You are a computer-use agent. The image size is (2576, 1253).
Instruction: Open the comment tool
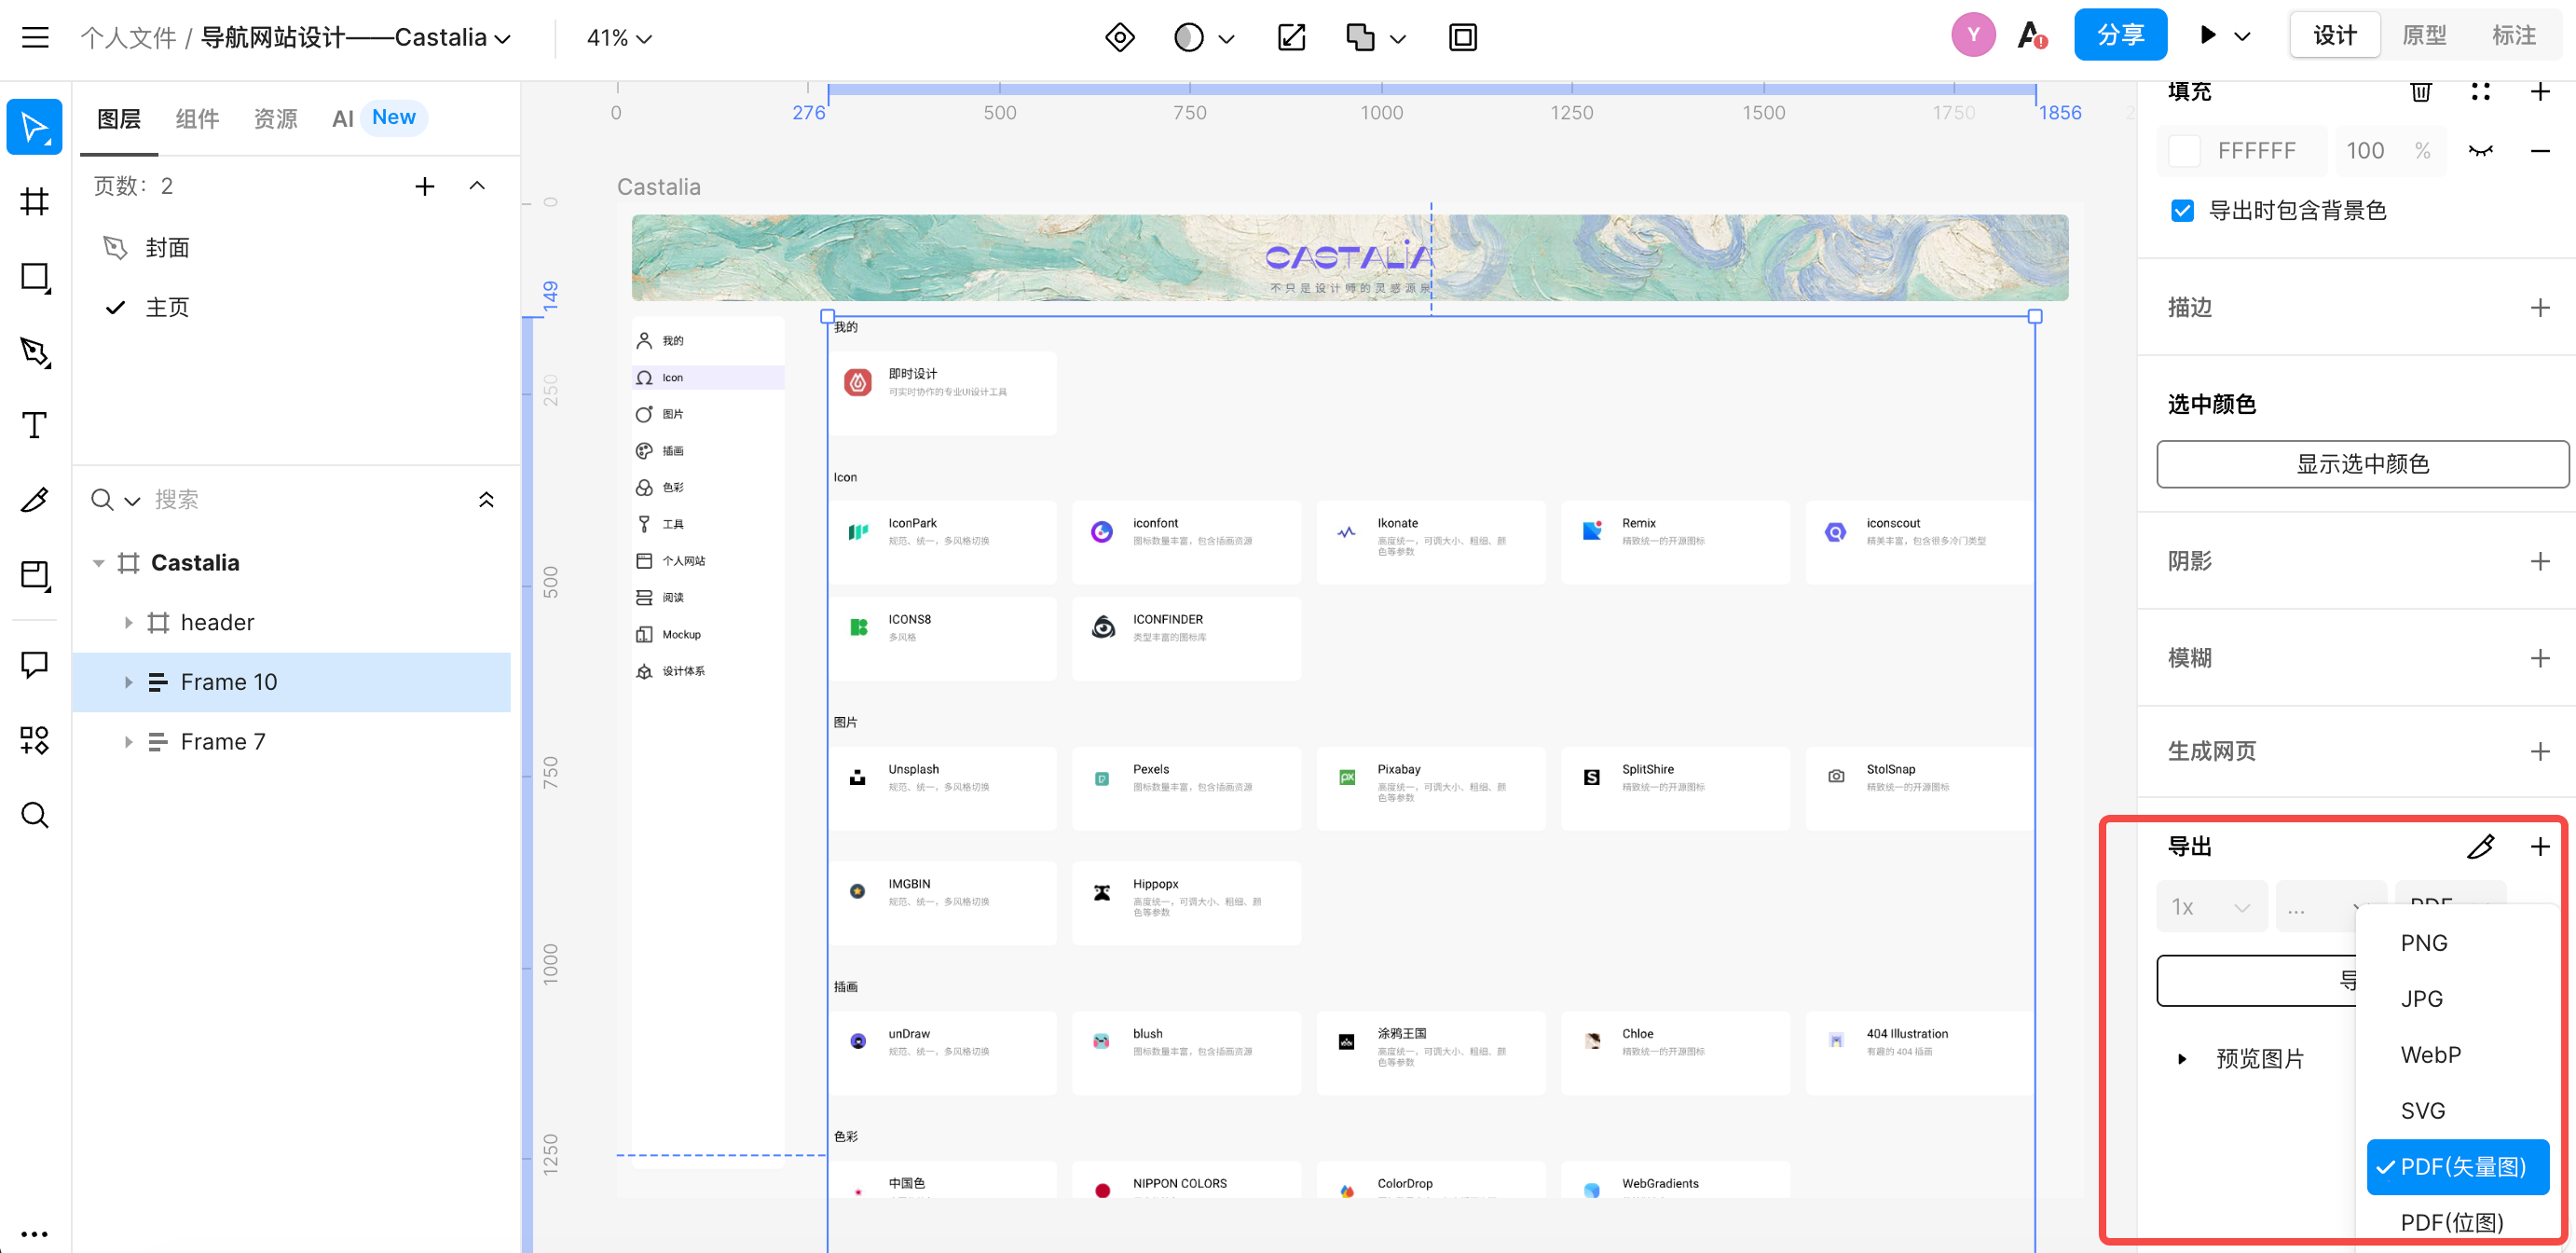35,664
